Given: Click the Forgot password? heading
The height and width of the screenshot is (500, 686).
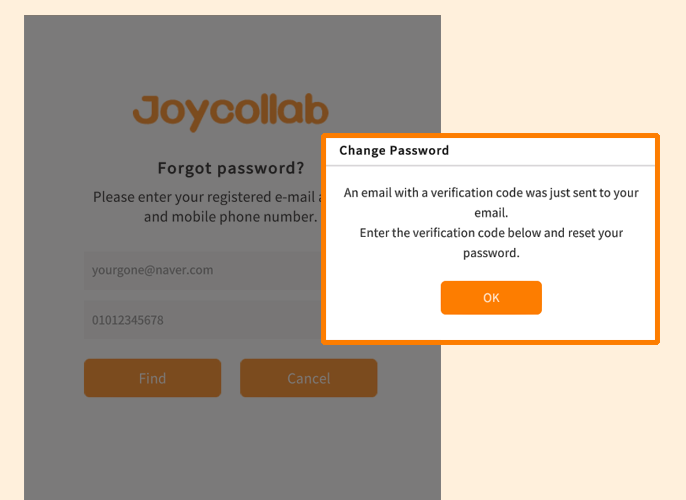Looking at the screenshot, I should (231, 168).
